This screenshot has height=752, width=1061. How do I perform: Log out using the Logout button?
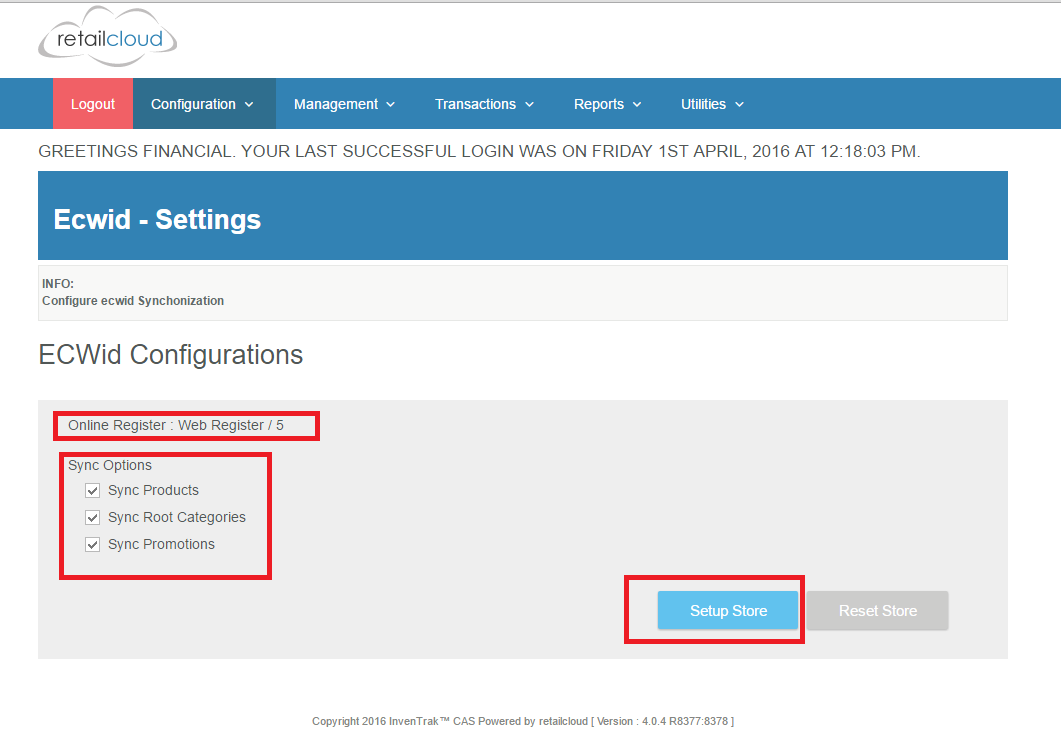click(x=93, y=104)
